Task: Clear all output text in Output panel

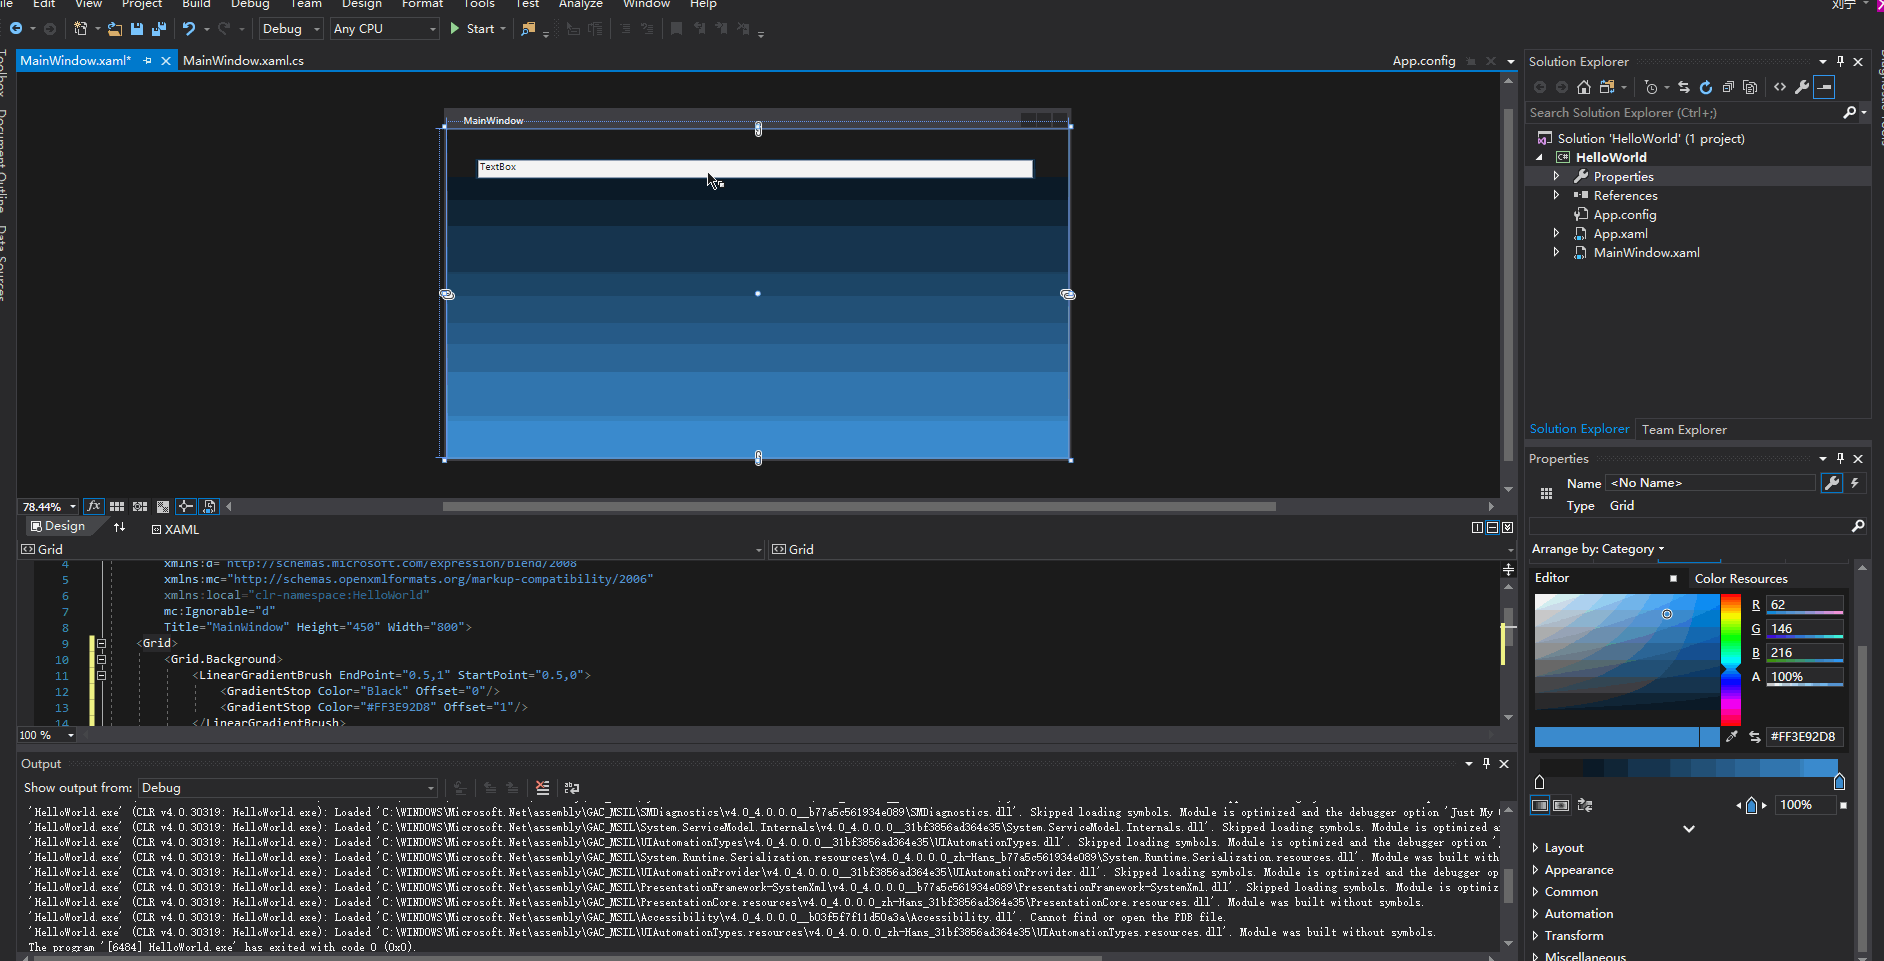Action: point(543,788)
